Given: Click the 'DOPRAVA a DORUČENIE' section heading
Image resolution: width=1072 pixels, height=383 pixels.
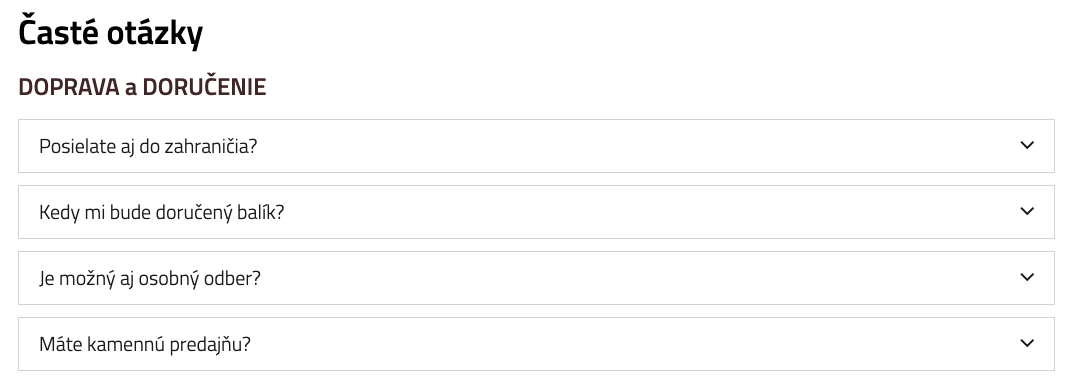Looking at the screenshot, I should pyautogui.click(x=142, y=87).
